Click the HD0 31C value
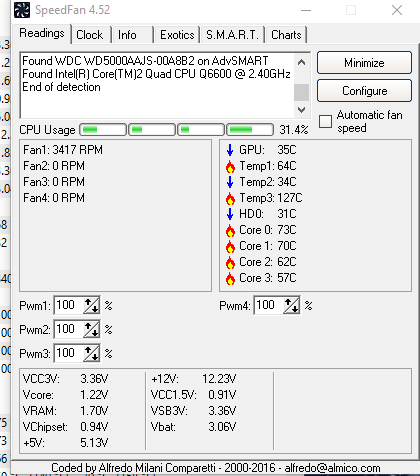This screenshot has width=420, height=476. coord(287,214)
